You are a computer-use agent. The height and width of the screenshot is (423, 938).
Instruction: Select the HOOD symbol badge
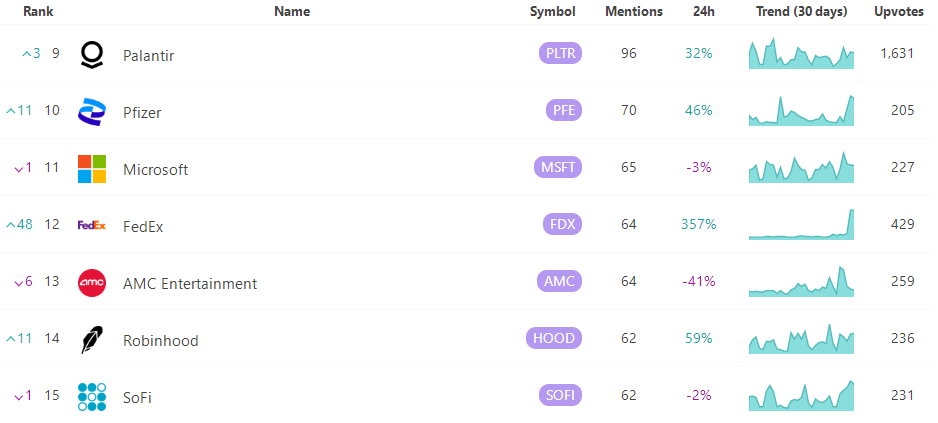pos(554,338)
